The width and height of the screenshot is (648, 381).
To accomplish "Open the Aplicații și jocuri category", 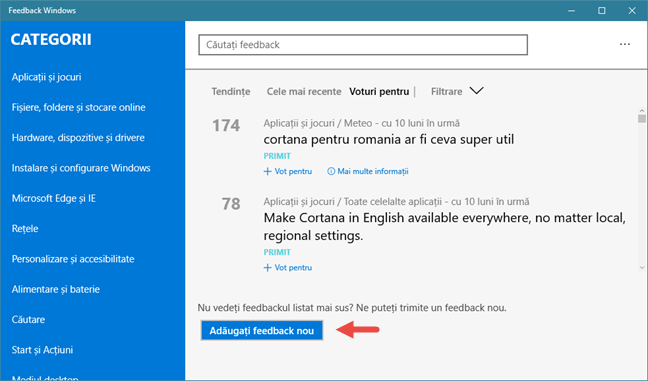I will point(46,77).
